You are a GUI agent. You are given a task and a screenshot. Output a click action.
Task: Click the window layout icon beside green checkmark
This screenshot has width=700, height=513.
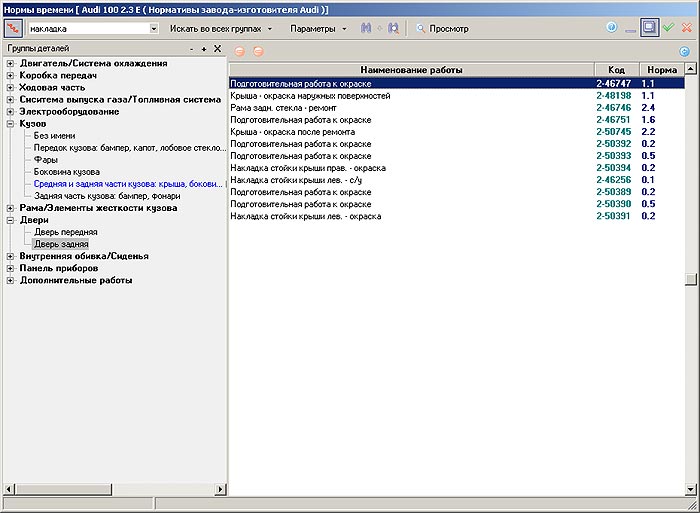tap(649, 28)
